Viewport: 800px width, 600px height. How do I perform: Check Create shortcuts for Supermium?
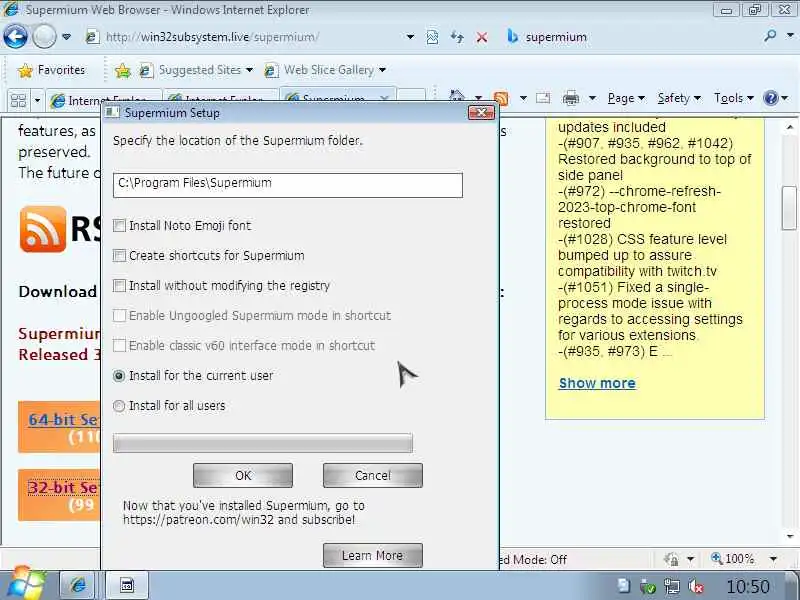pos(119,256)
